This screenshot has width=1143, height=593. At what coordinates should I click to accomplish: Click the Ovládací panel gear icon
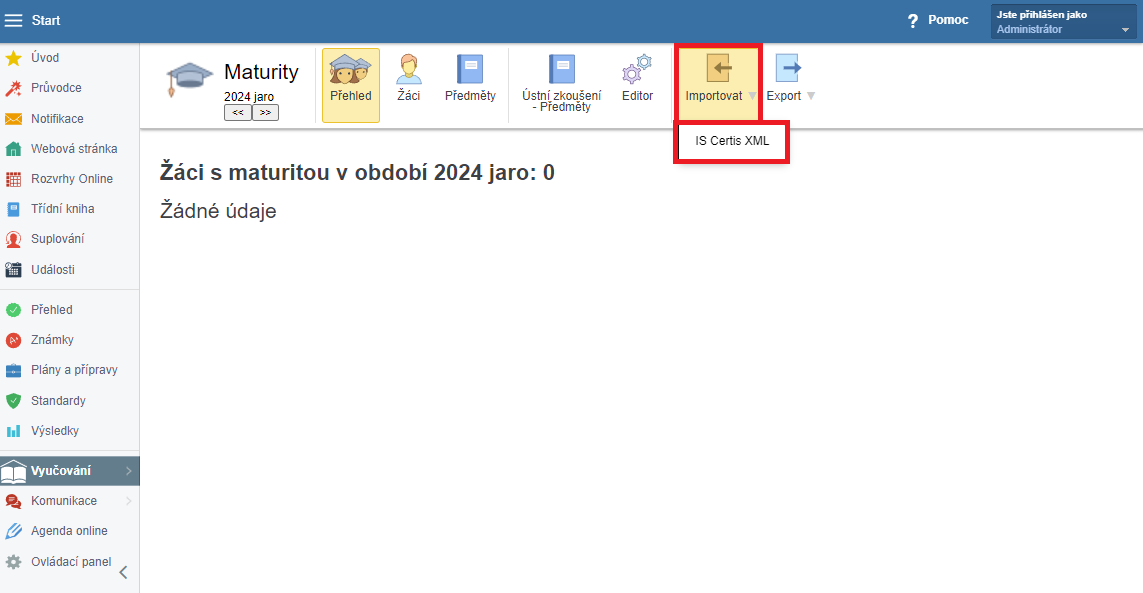(x=13, y=562)
